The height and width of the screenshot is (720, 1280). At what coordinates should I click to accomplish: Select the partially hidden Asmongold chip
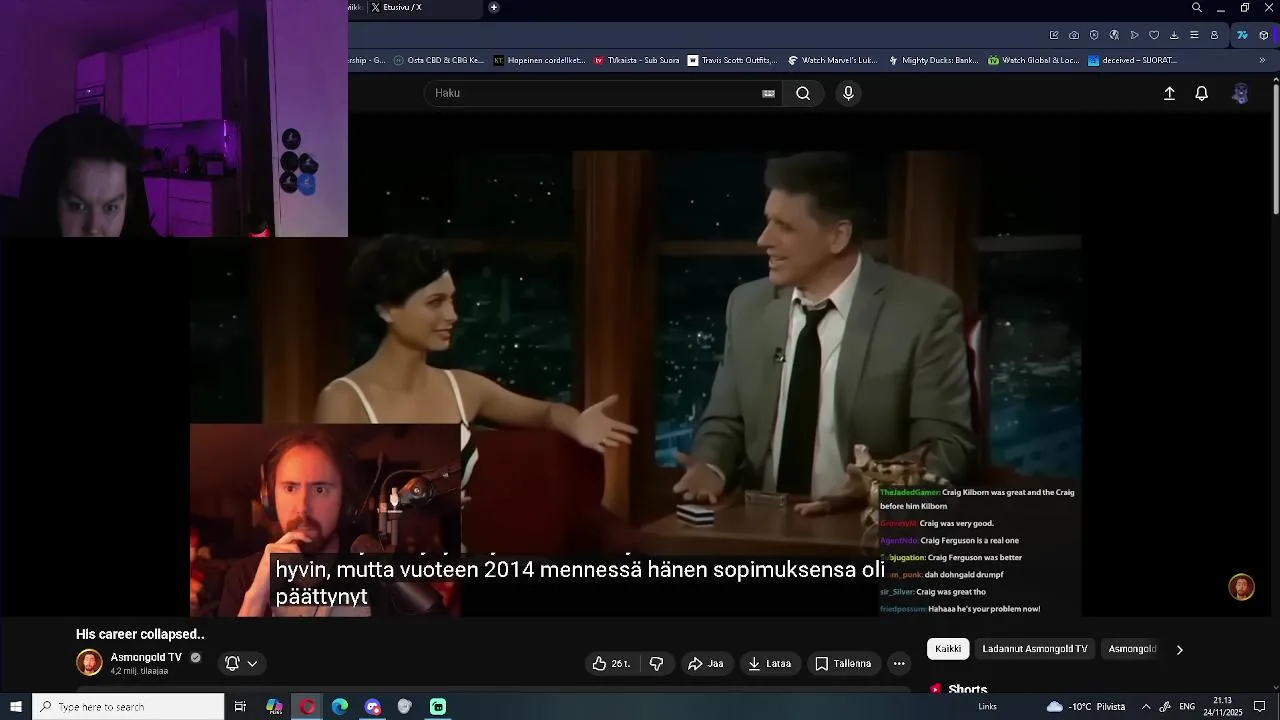click(x=1132, y=649)
